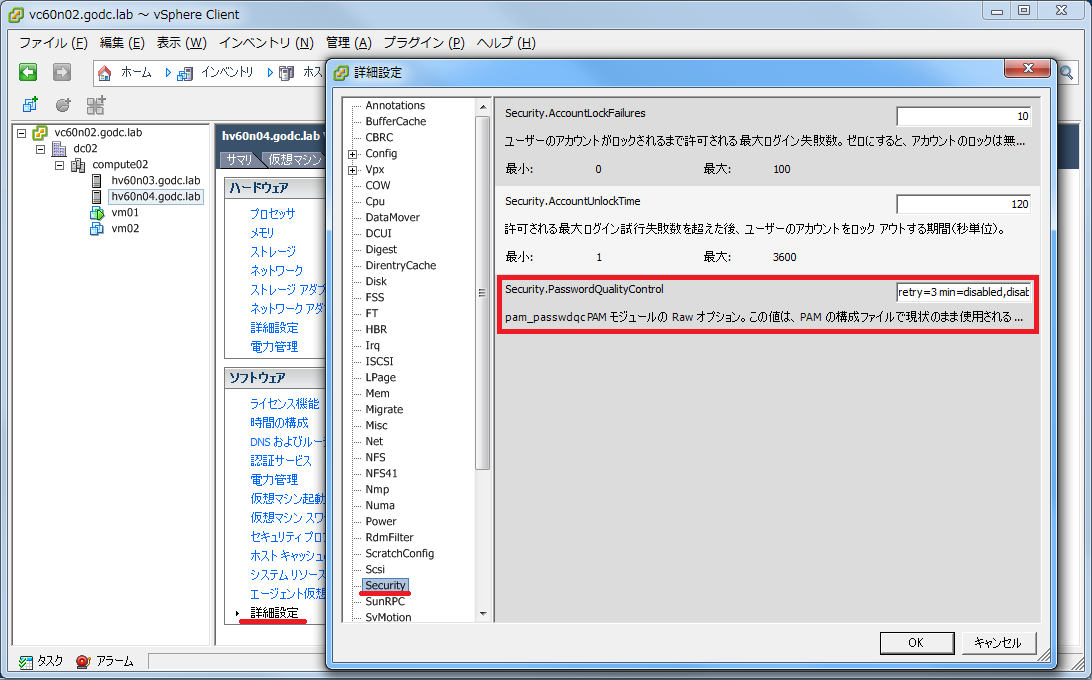Select Power in the settings tree
Viewport: 1092px width, 680px height.
pos(380,522)
